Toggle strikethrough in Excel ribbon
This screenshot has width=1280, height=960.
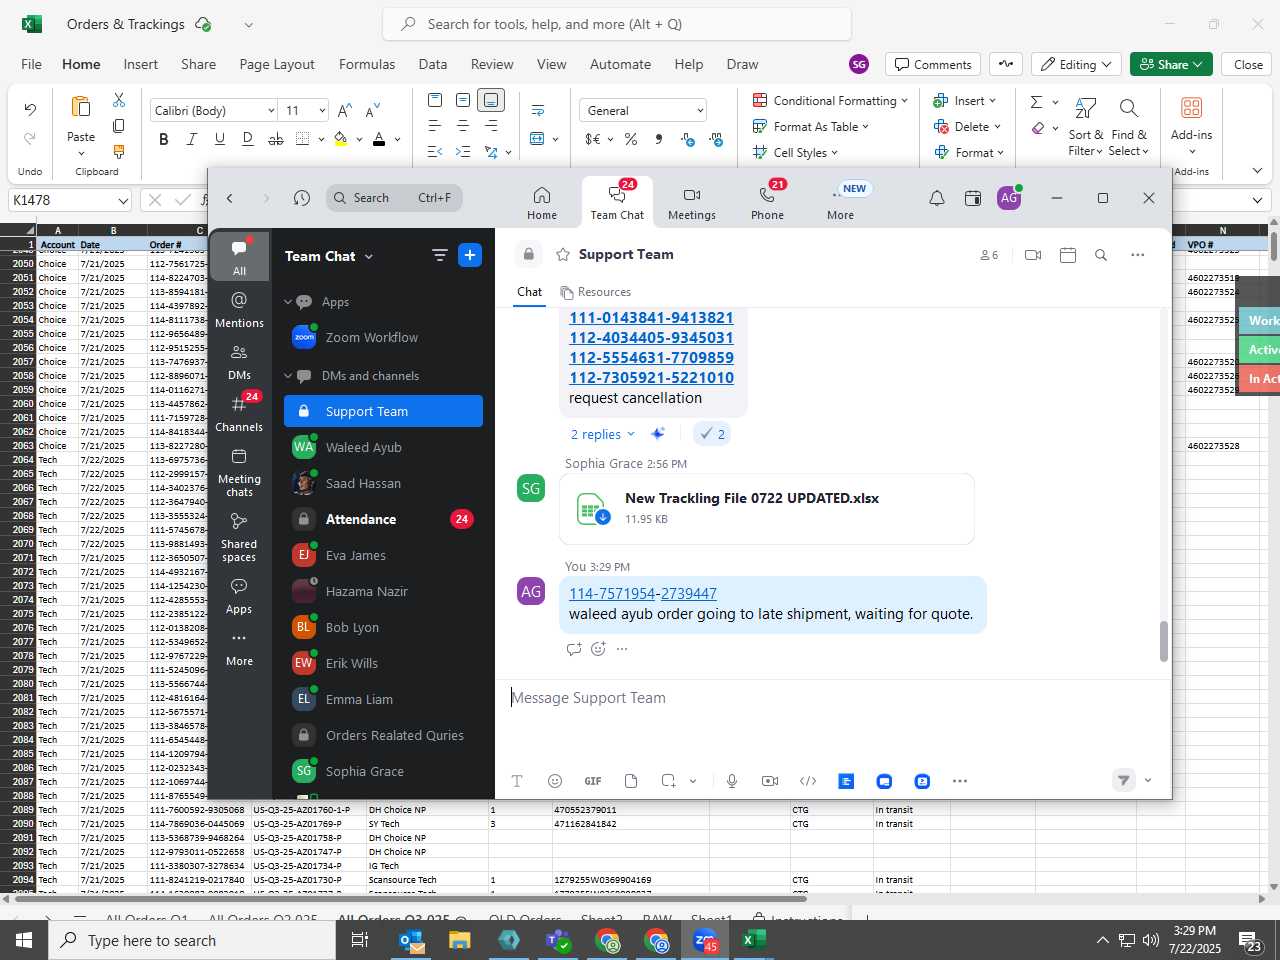276,139
